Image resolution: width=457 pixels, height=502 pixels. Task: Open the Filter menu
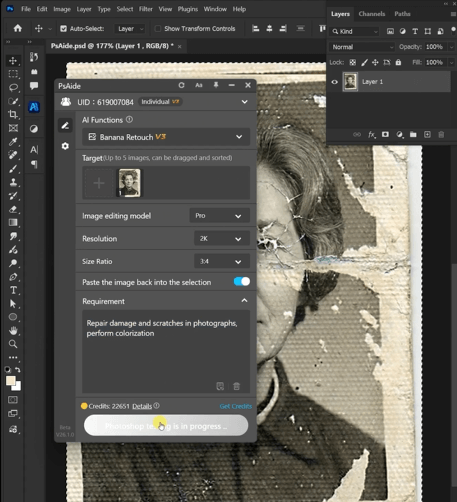[x=146, y=9]
